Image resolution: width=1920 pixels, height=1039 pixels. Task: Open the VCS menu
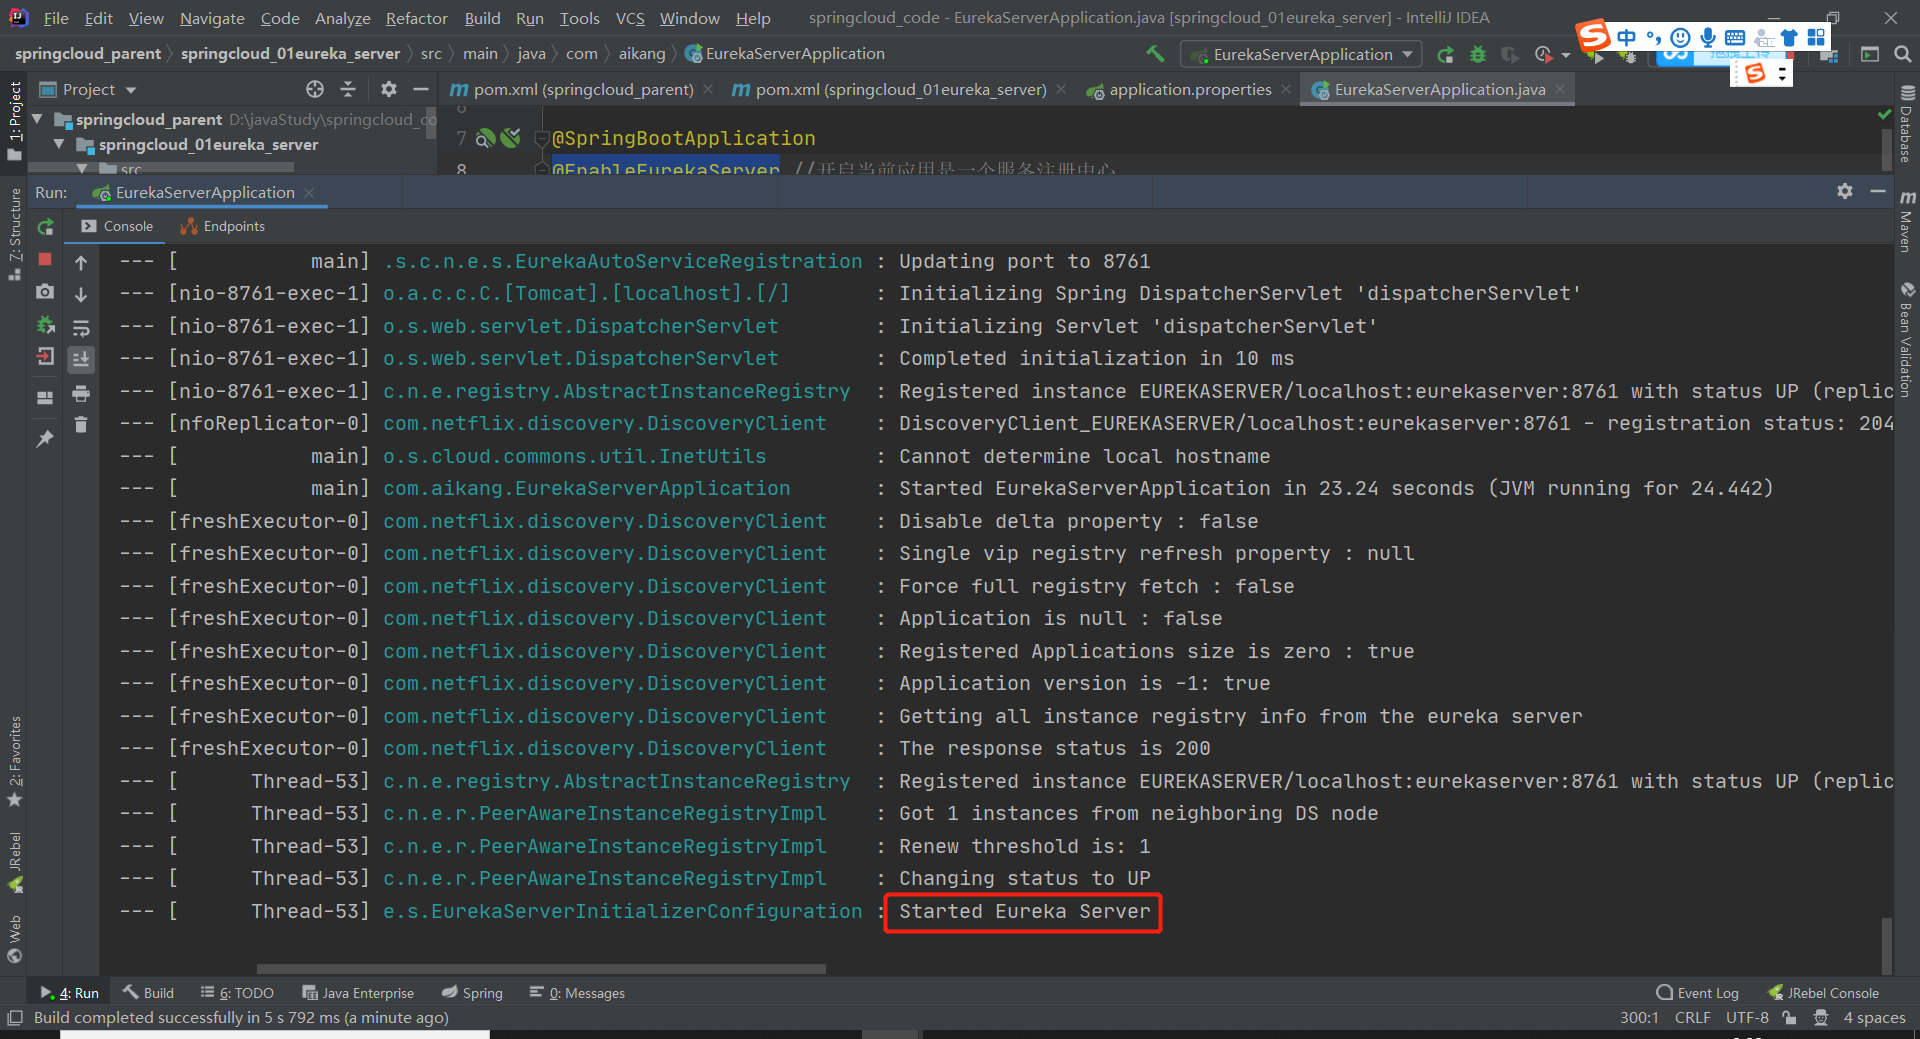tap(630, 18)
